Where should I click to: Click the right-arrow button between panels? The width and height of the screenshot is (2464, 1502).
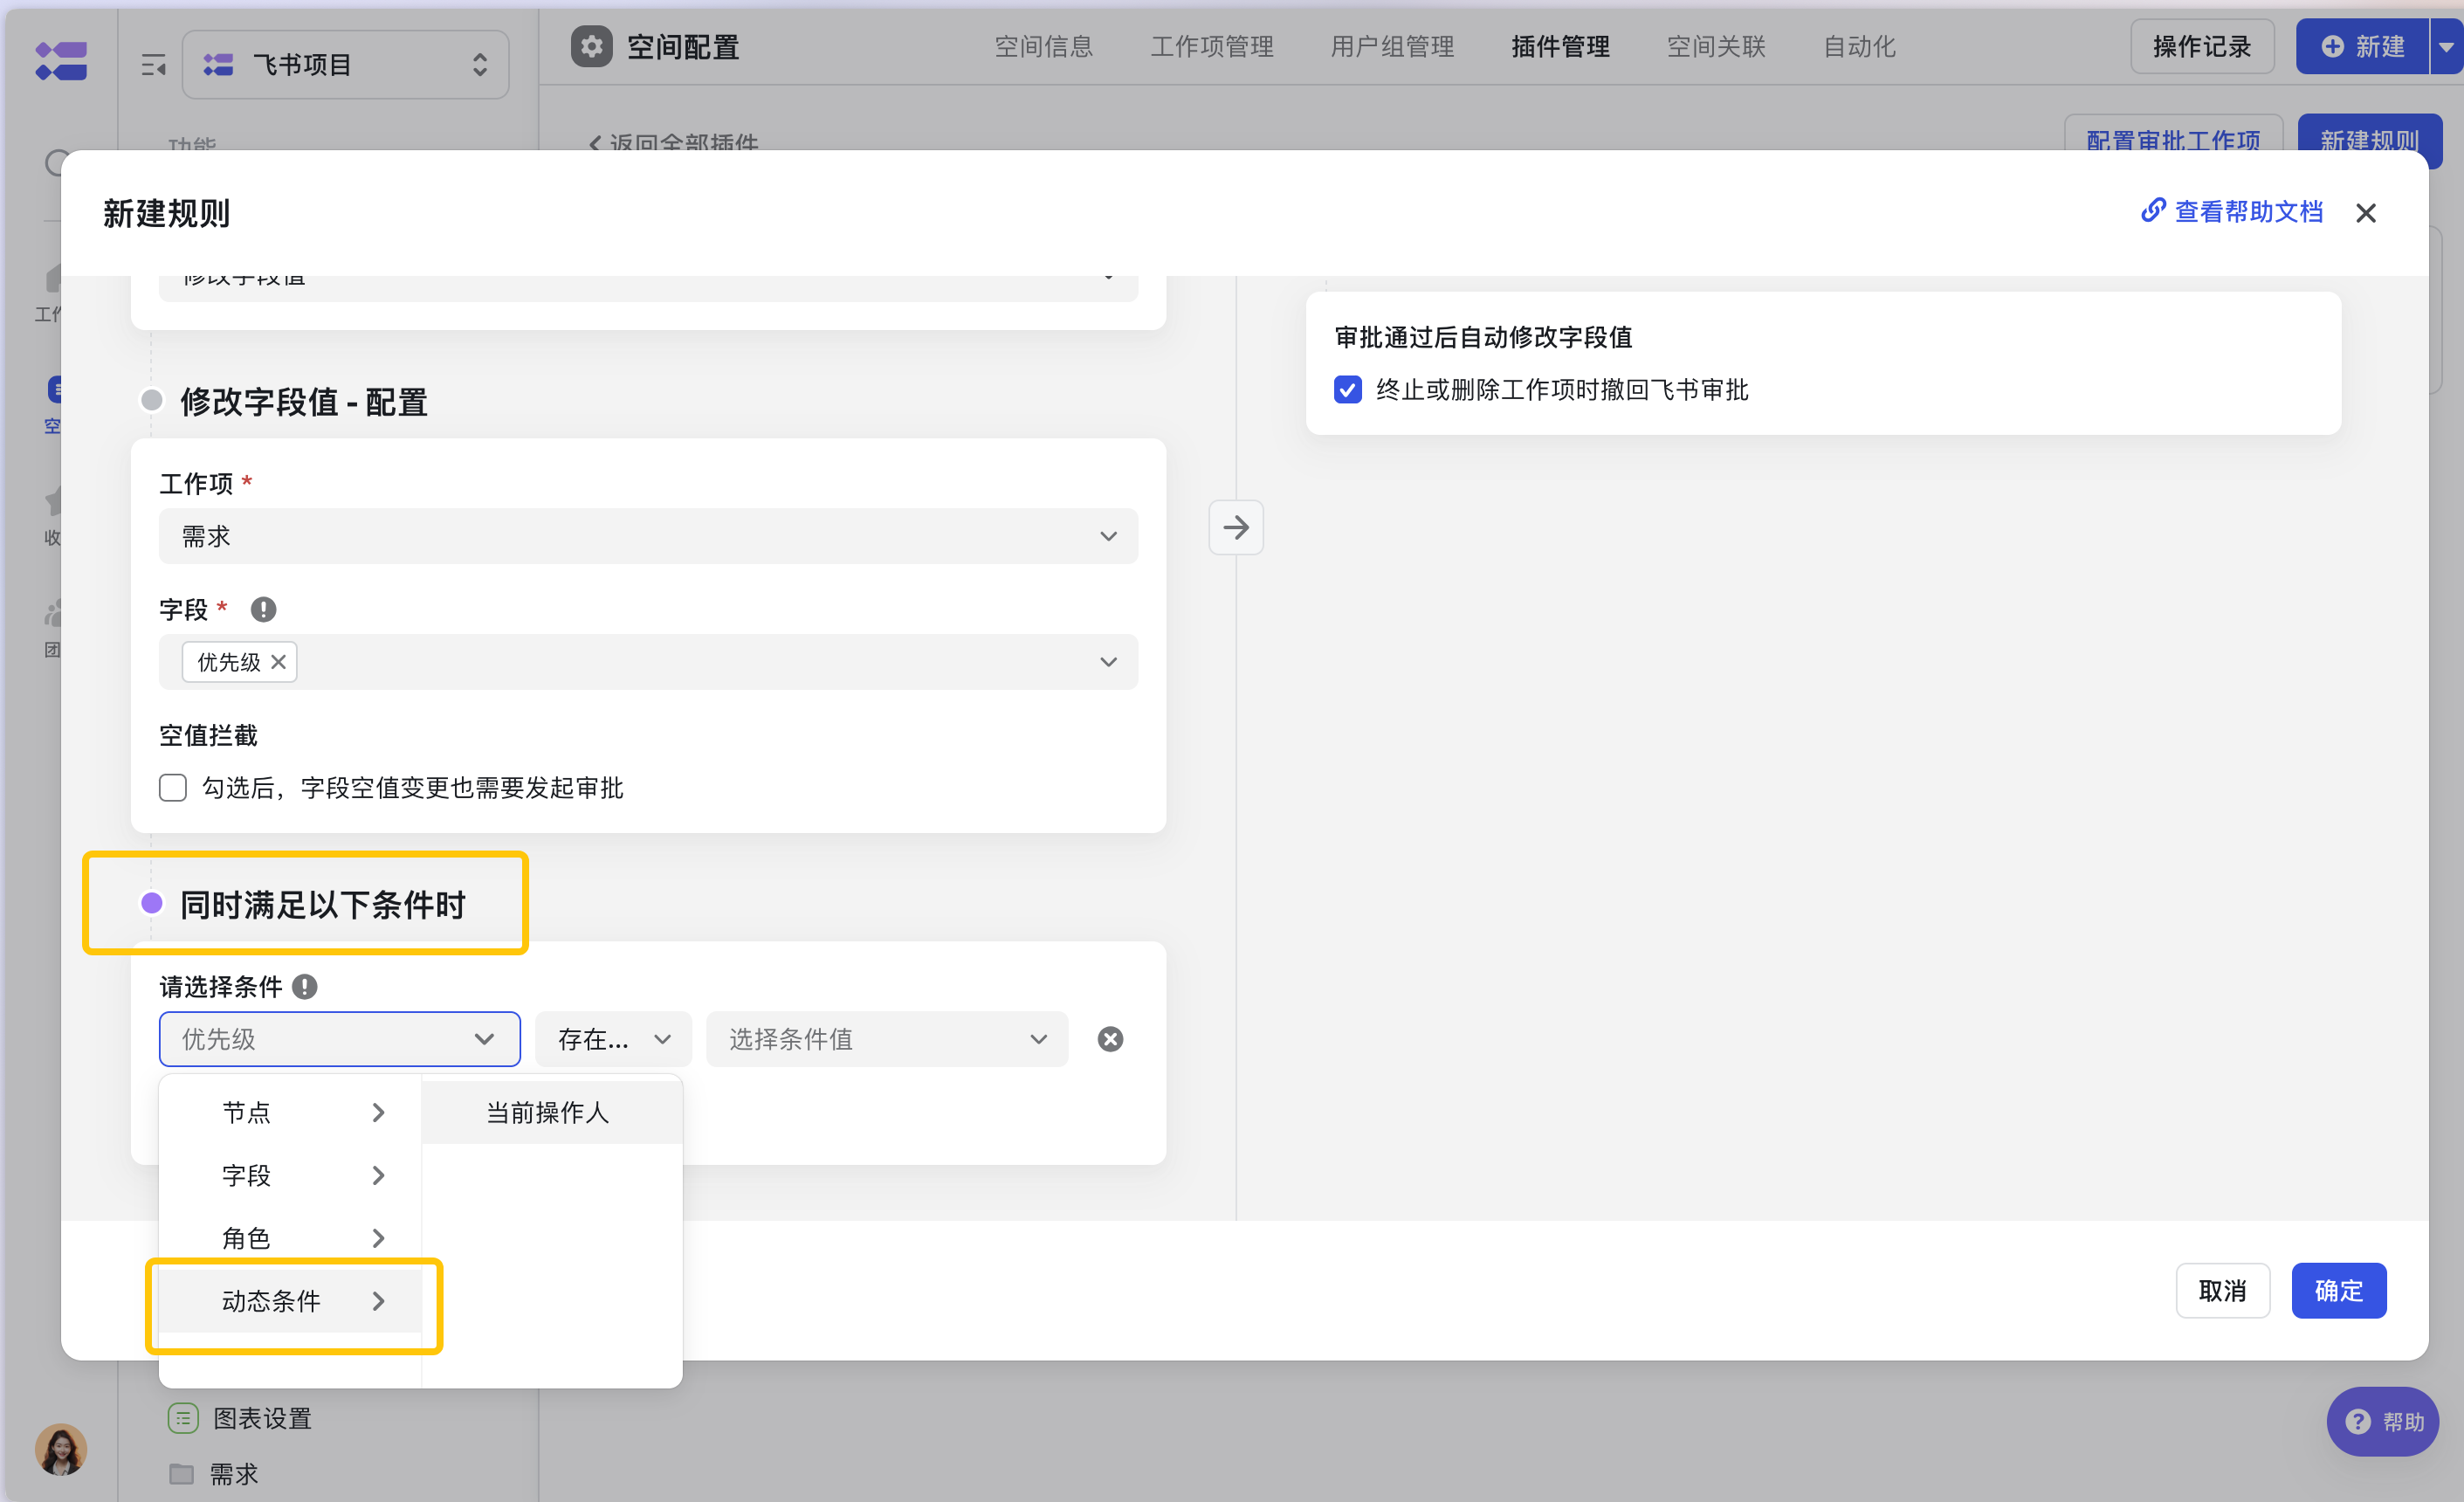pos(1236,527)
